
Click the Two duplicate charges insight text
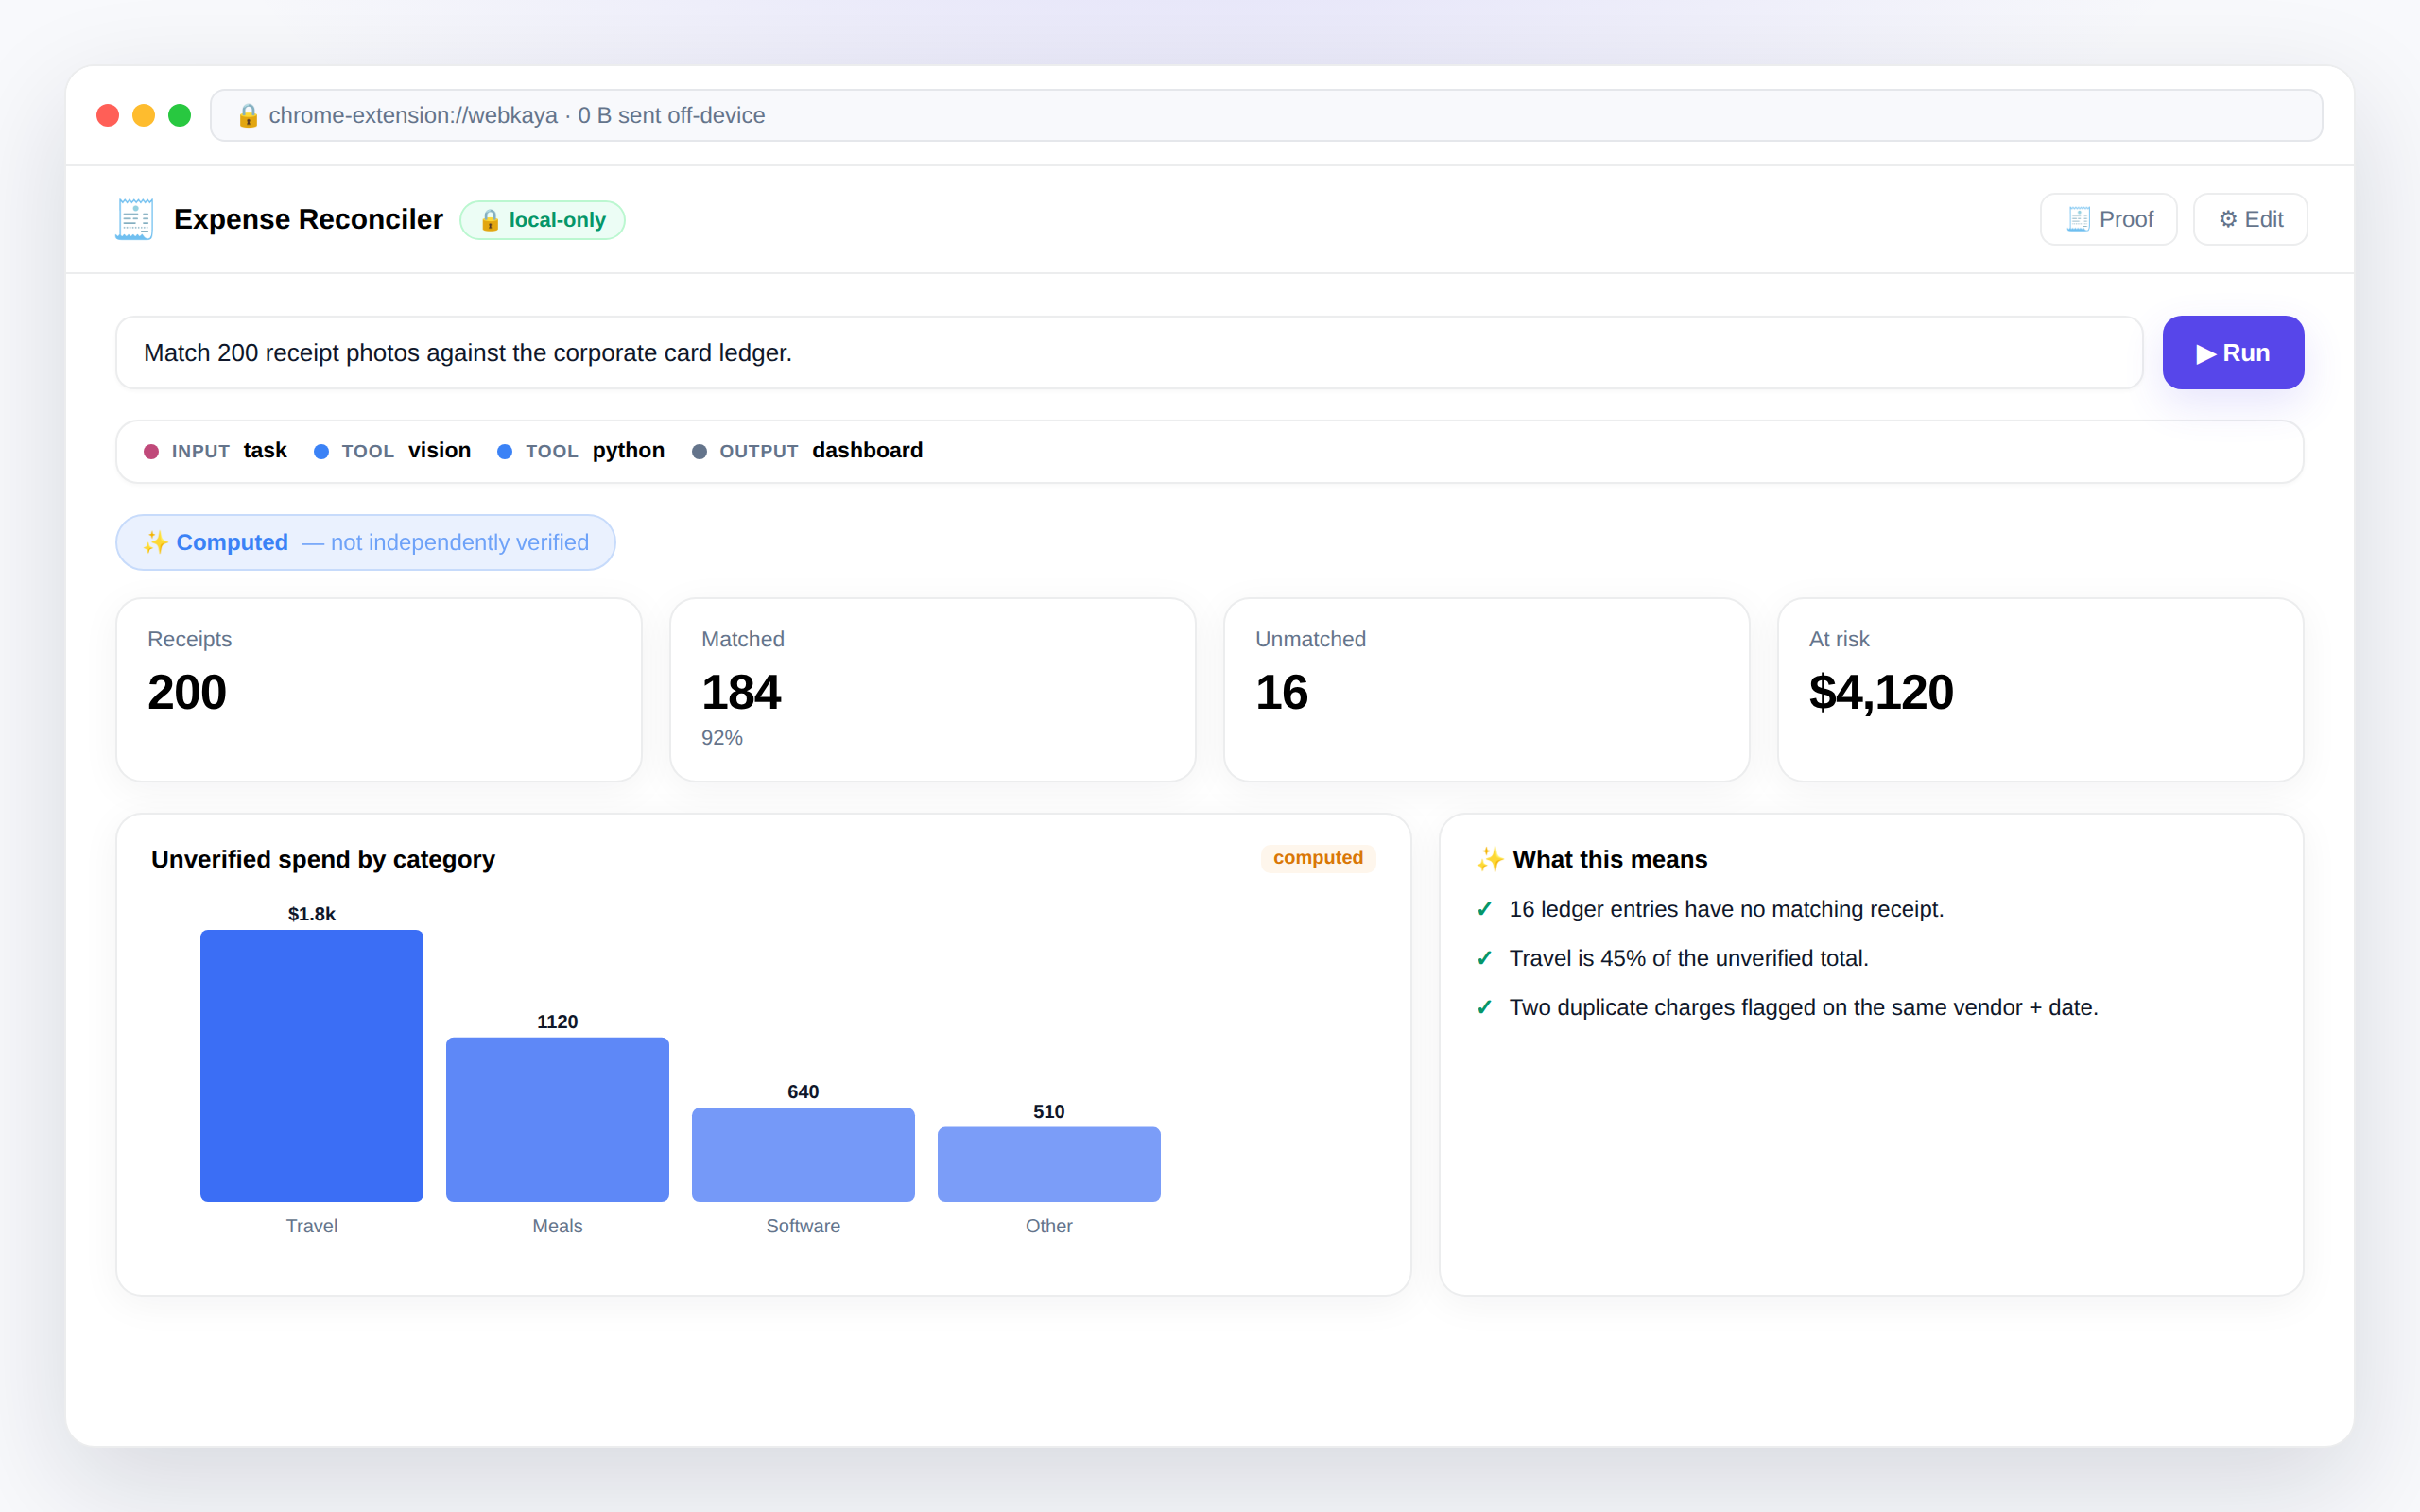point(1804,1007)
